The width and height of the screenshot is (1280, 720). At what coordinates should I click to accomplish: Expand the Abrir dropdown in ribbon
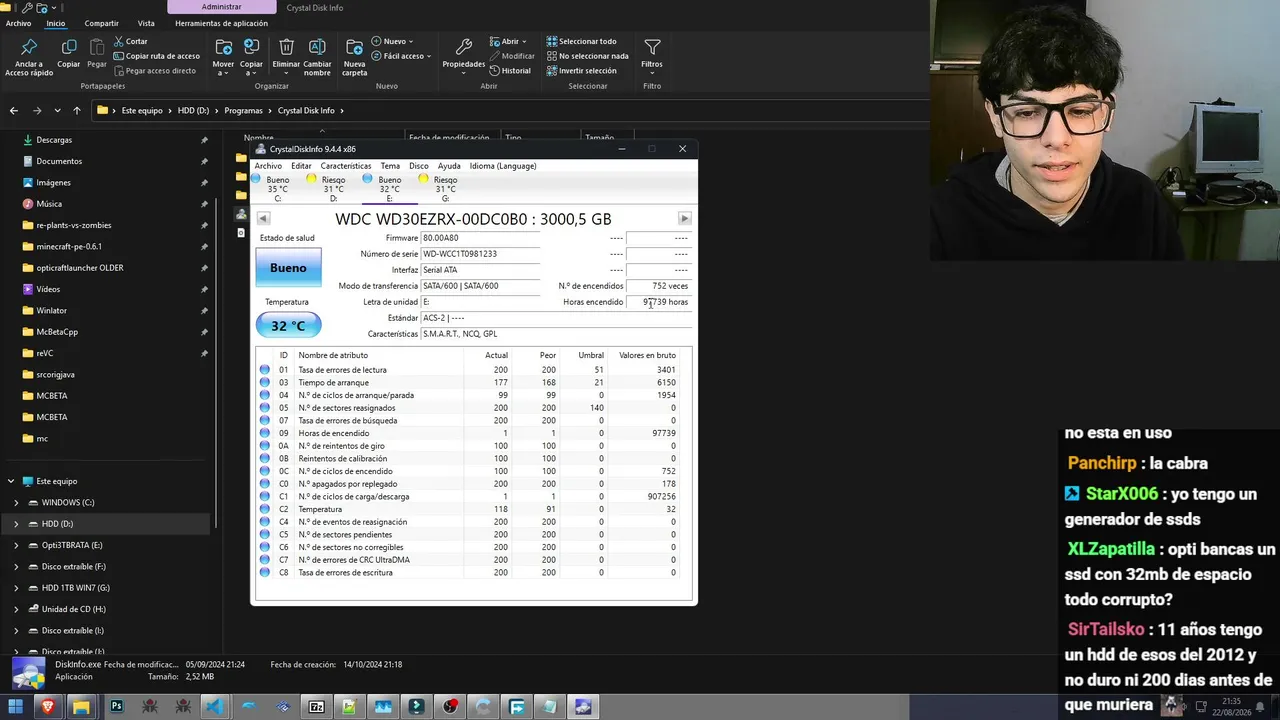click(x=510, y=42)
